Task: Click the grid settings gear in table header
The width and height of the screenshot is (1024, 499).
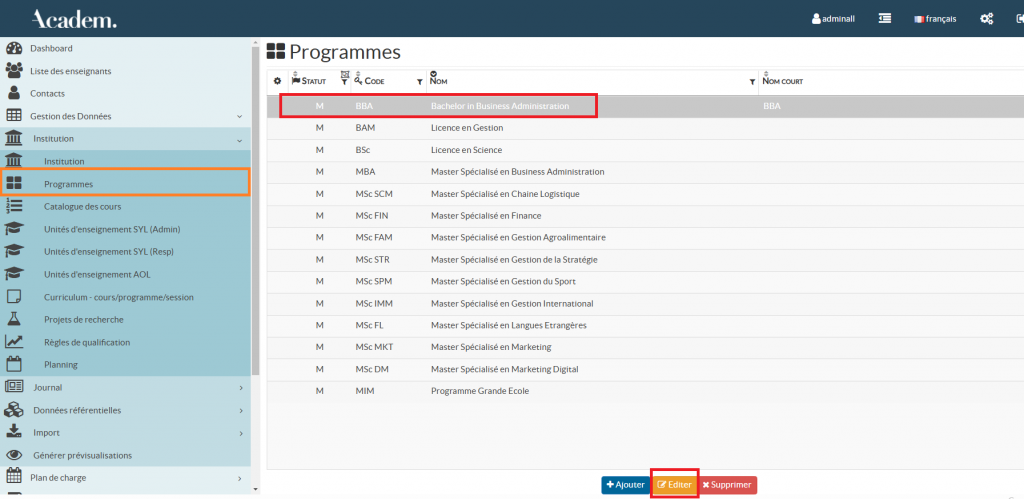Action: coord(278,80)
